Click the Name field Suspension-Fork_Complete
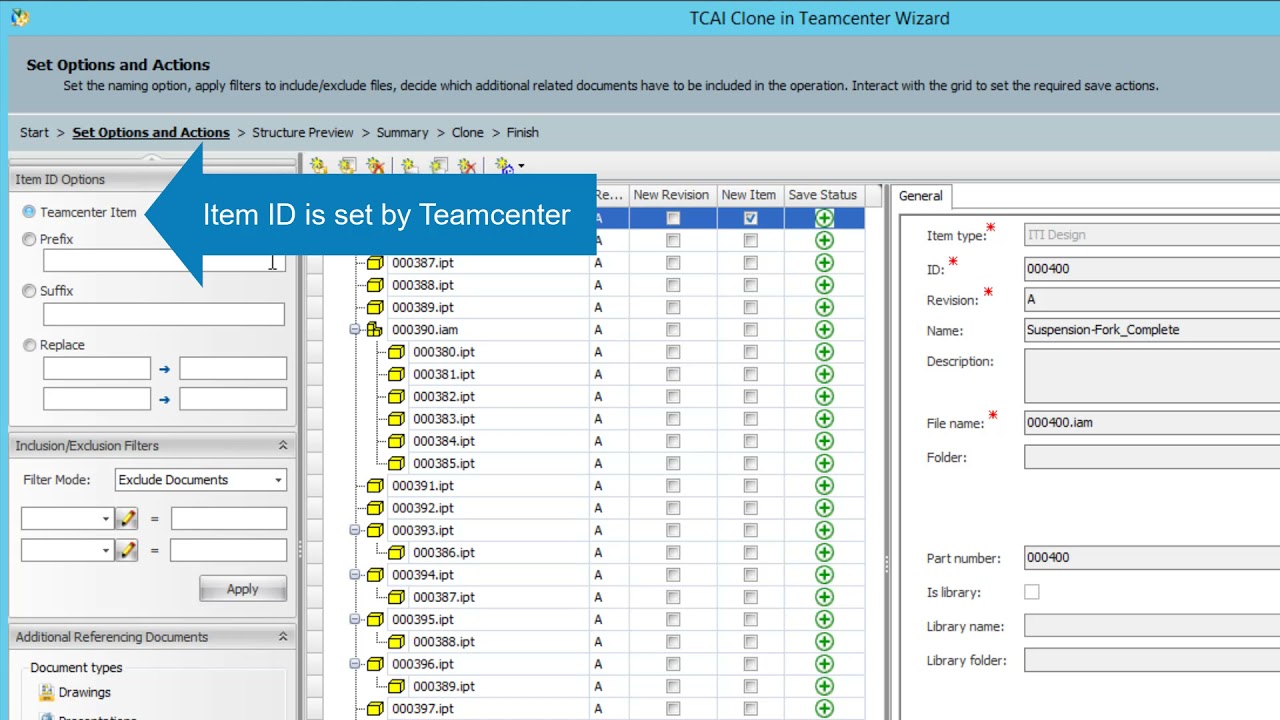The width and height of the screenshot is (1280, 720). point(1152,330)
